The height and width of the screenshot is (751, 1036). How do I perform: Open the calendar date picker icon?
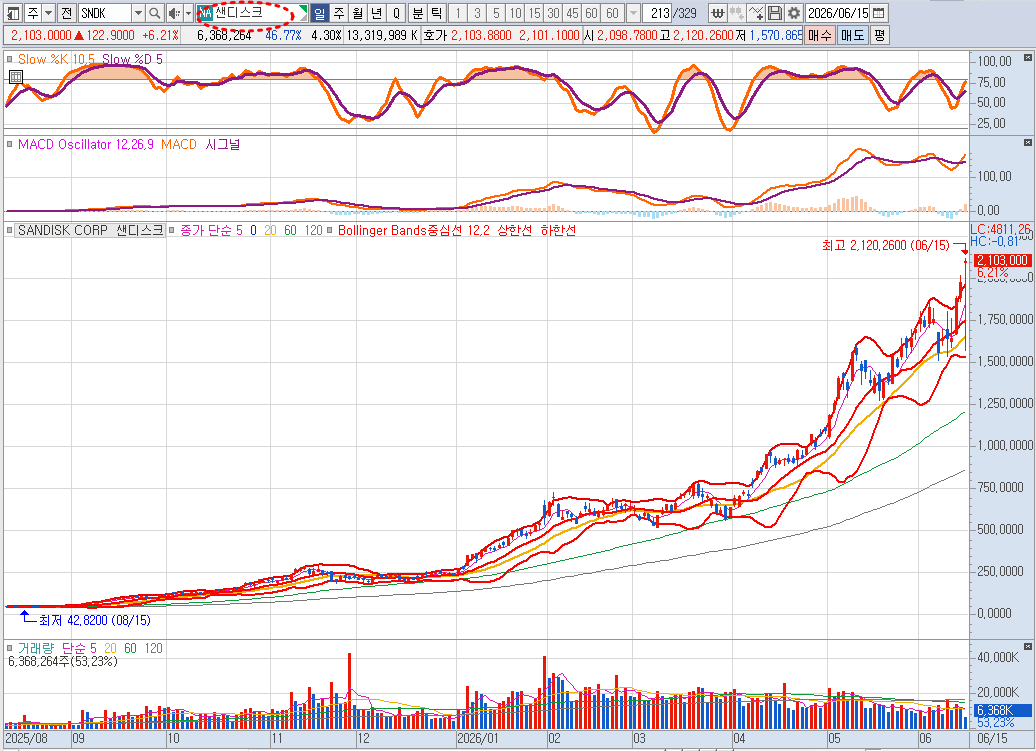pos(879,13)
